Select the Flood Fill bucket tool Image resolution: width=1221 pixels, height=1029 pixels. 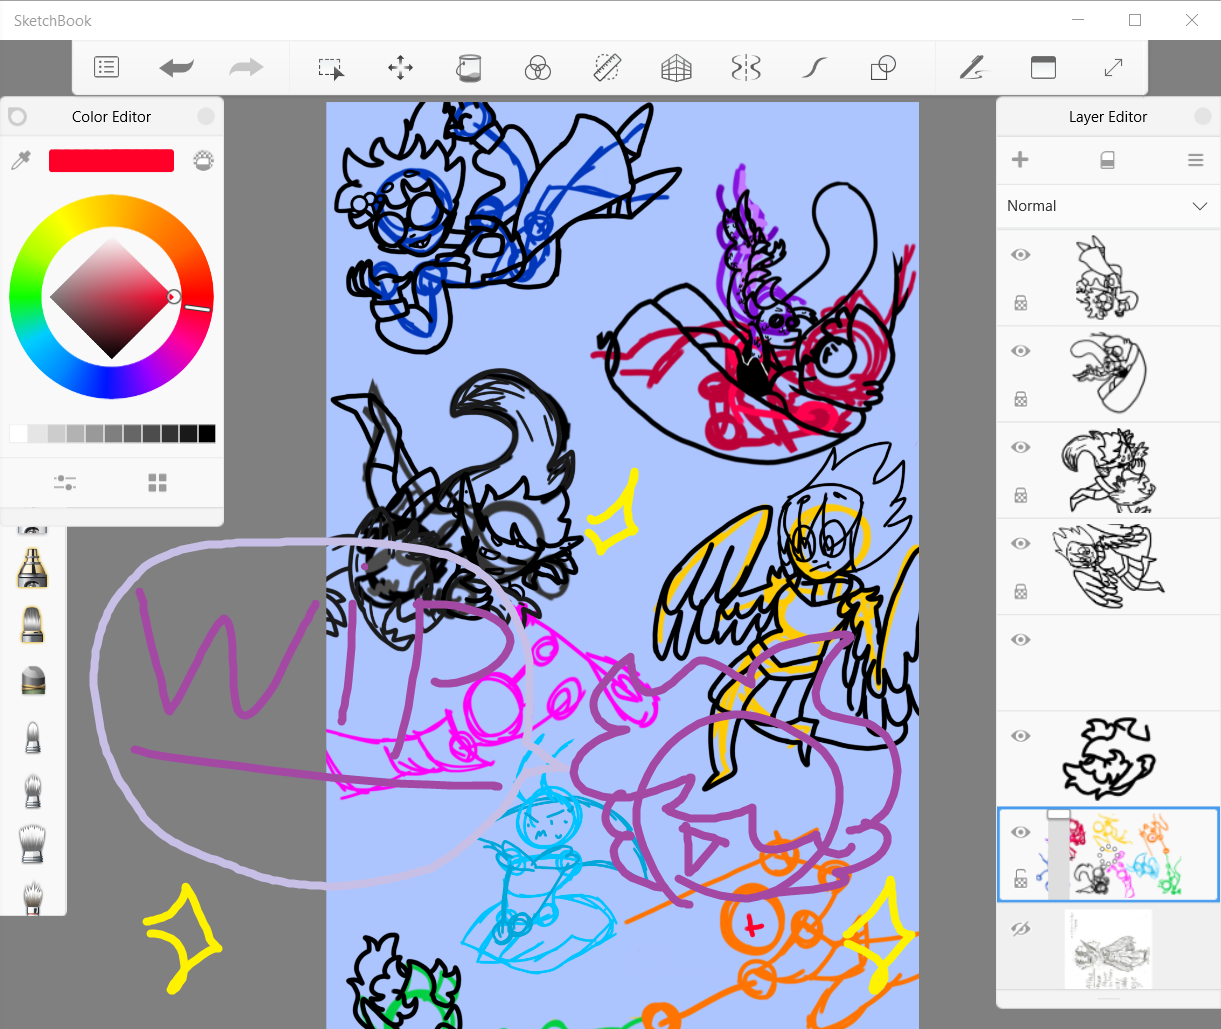pyautogui.click(x=469, y=67)
